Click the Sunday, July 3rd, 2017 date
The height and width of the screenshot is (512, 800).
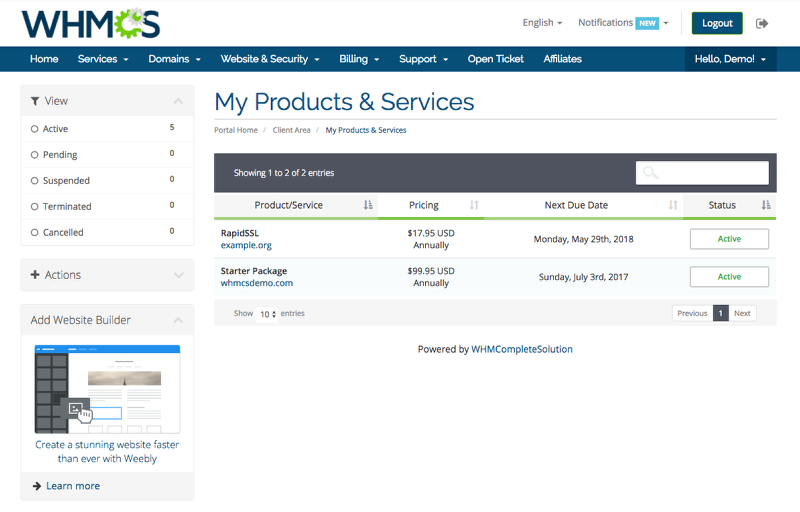pos(583,277)
